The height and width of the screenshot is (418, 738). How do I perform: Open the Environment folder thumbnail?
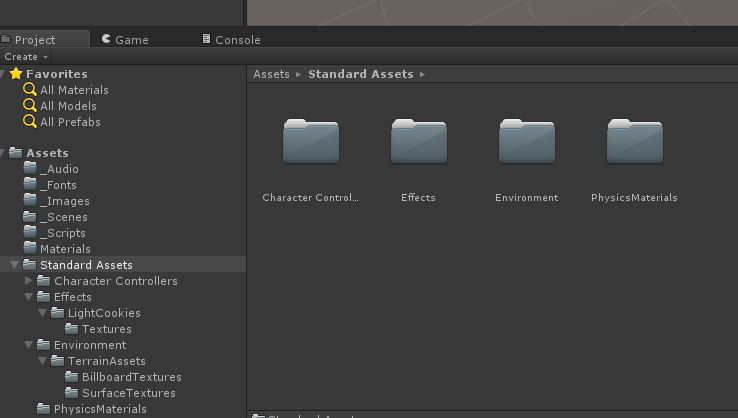527,141
